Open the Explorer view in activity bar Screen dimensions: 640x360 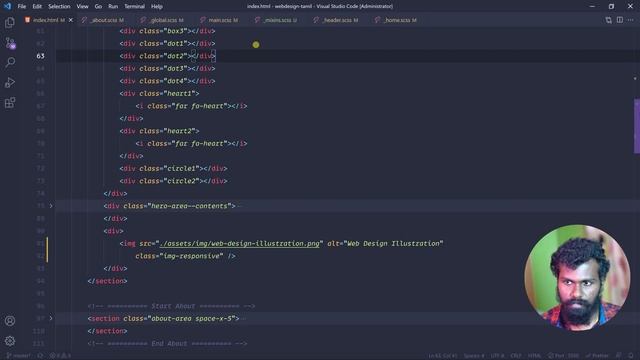10,22
